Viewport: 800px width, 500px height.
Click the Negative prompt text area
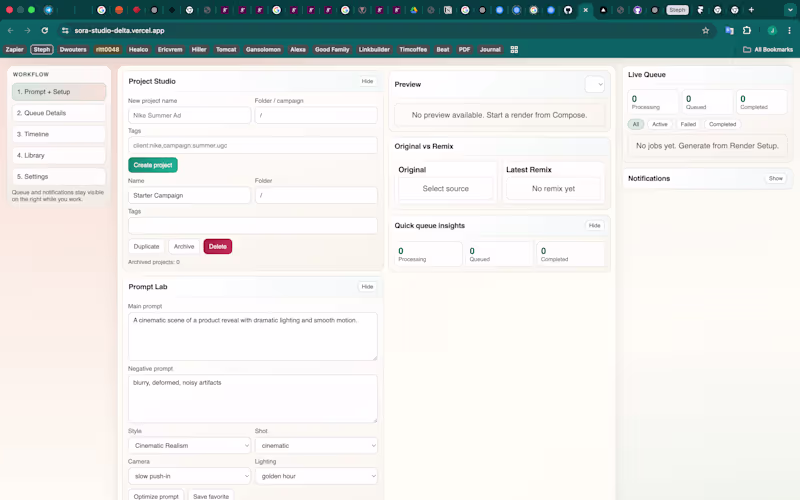[x=253, y=398]
